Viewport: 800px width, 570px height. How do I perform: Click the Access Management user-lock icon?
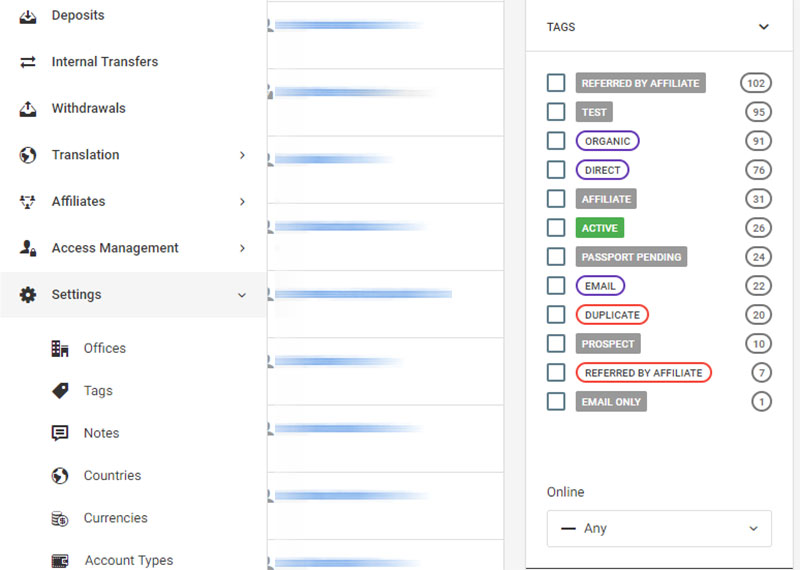click(28, 248)
